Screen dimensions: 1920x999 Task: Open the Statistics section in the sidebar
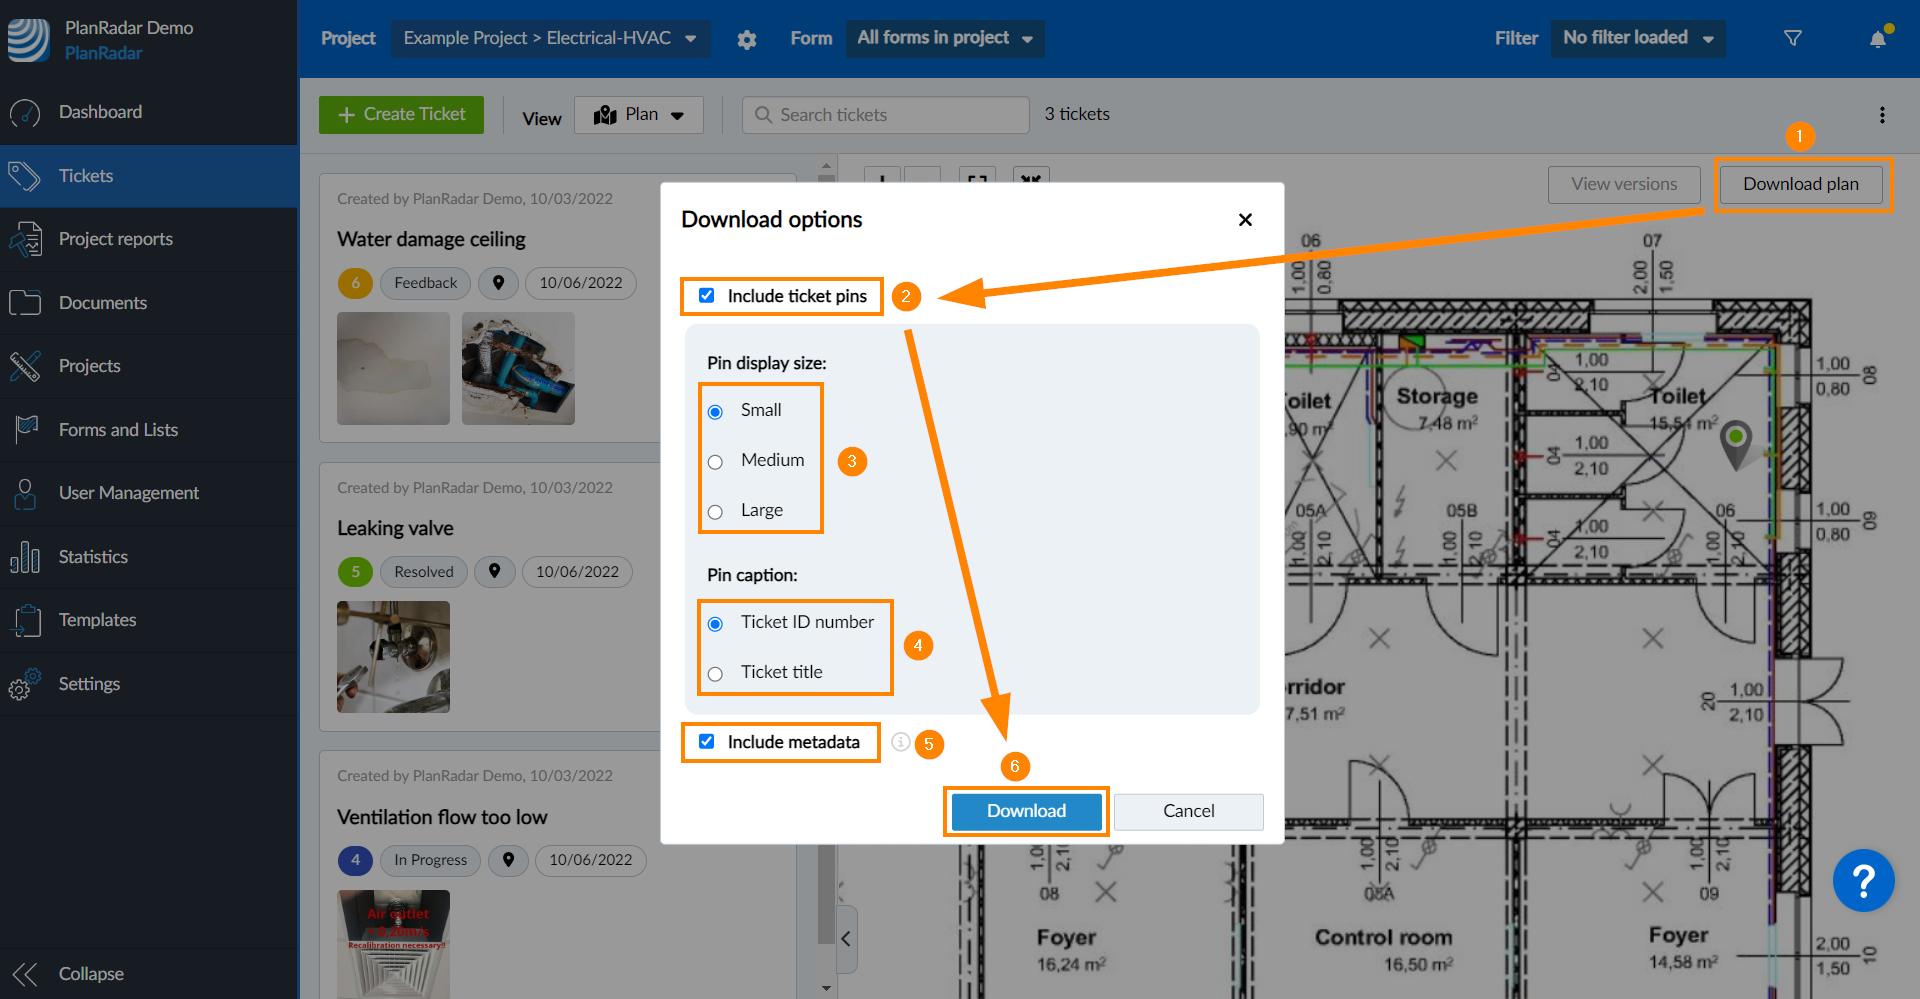[93, 557]
